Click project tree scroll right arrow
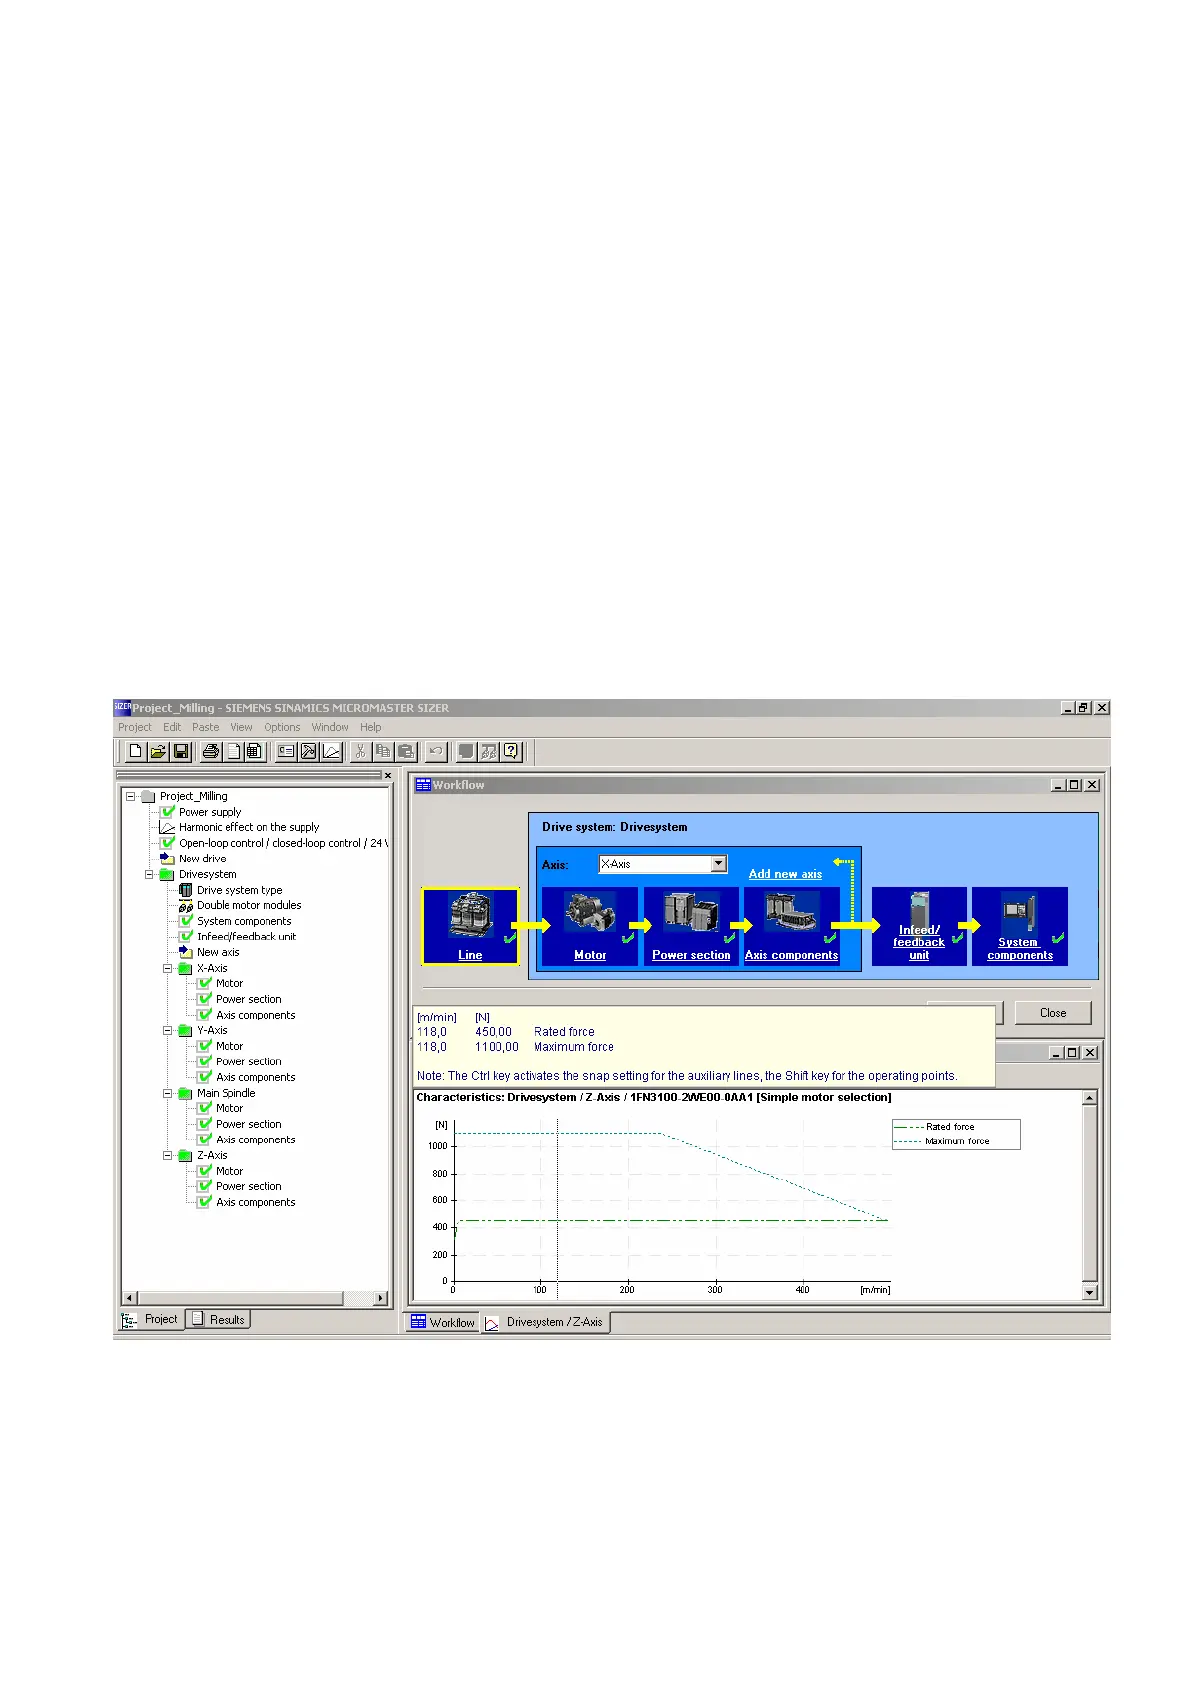Screen dimensions: 1190x1684 click(380, 1298)
